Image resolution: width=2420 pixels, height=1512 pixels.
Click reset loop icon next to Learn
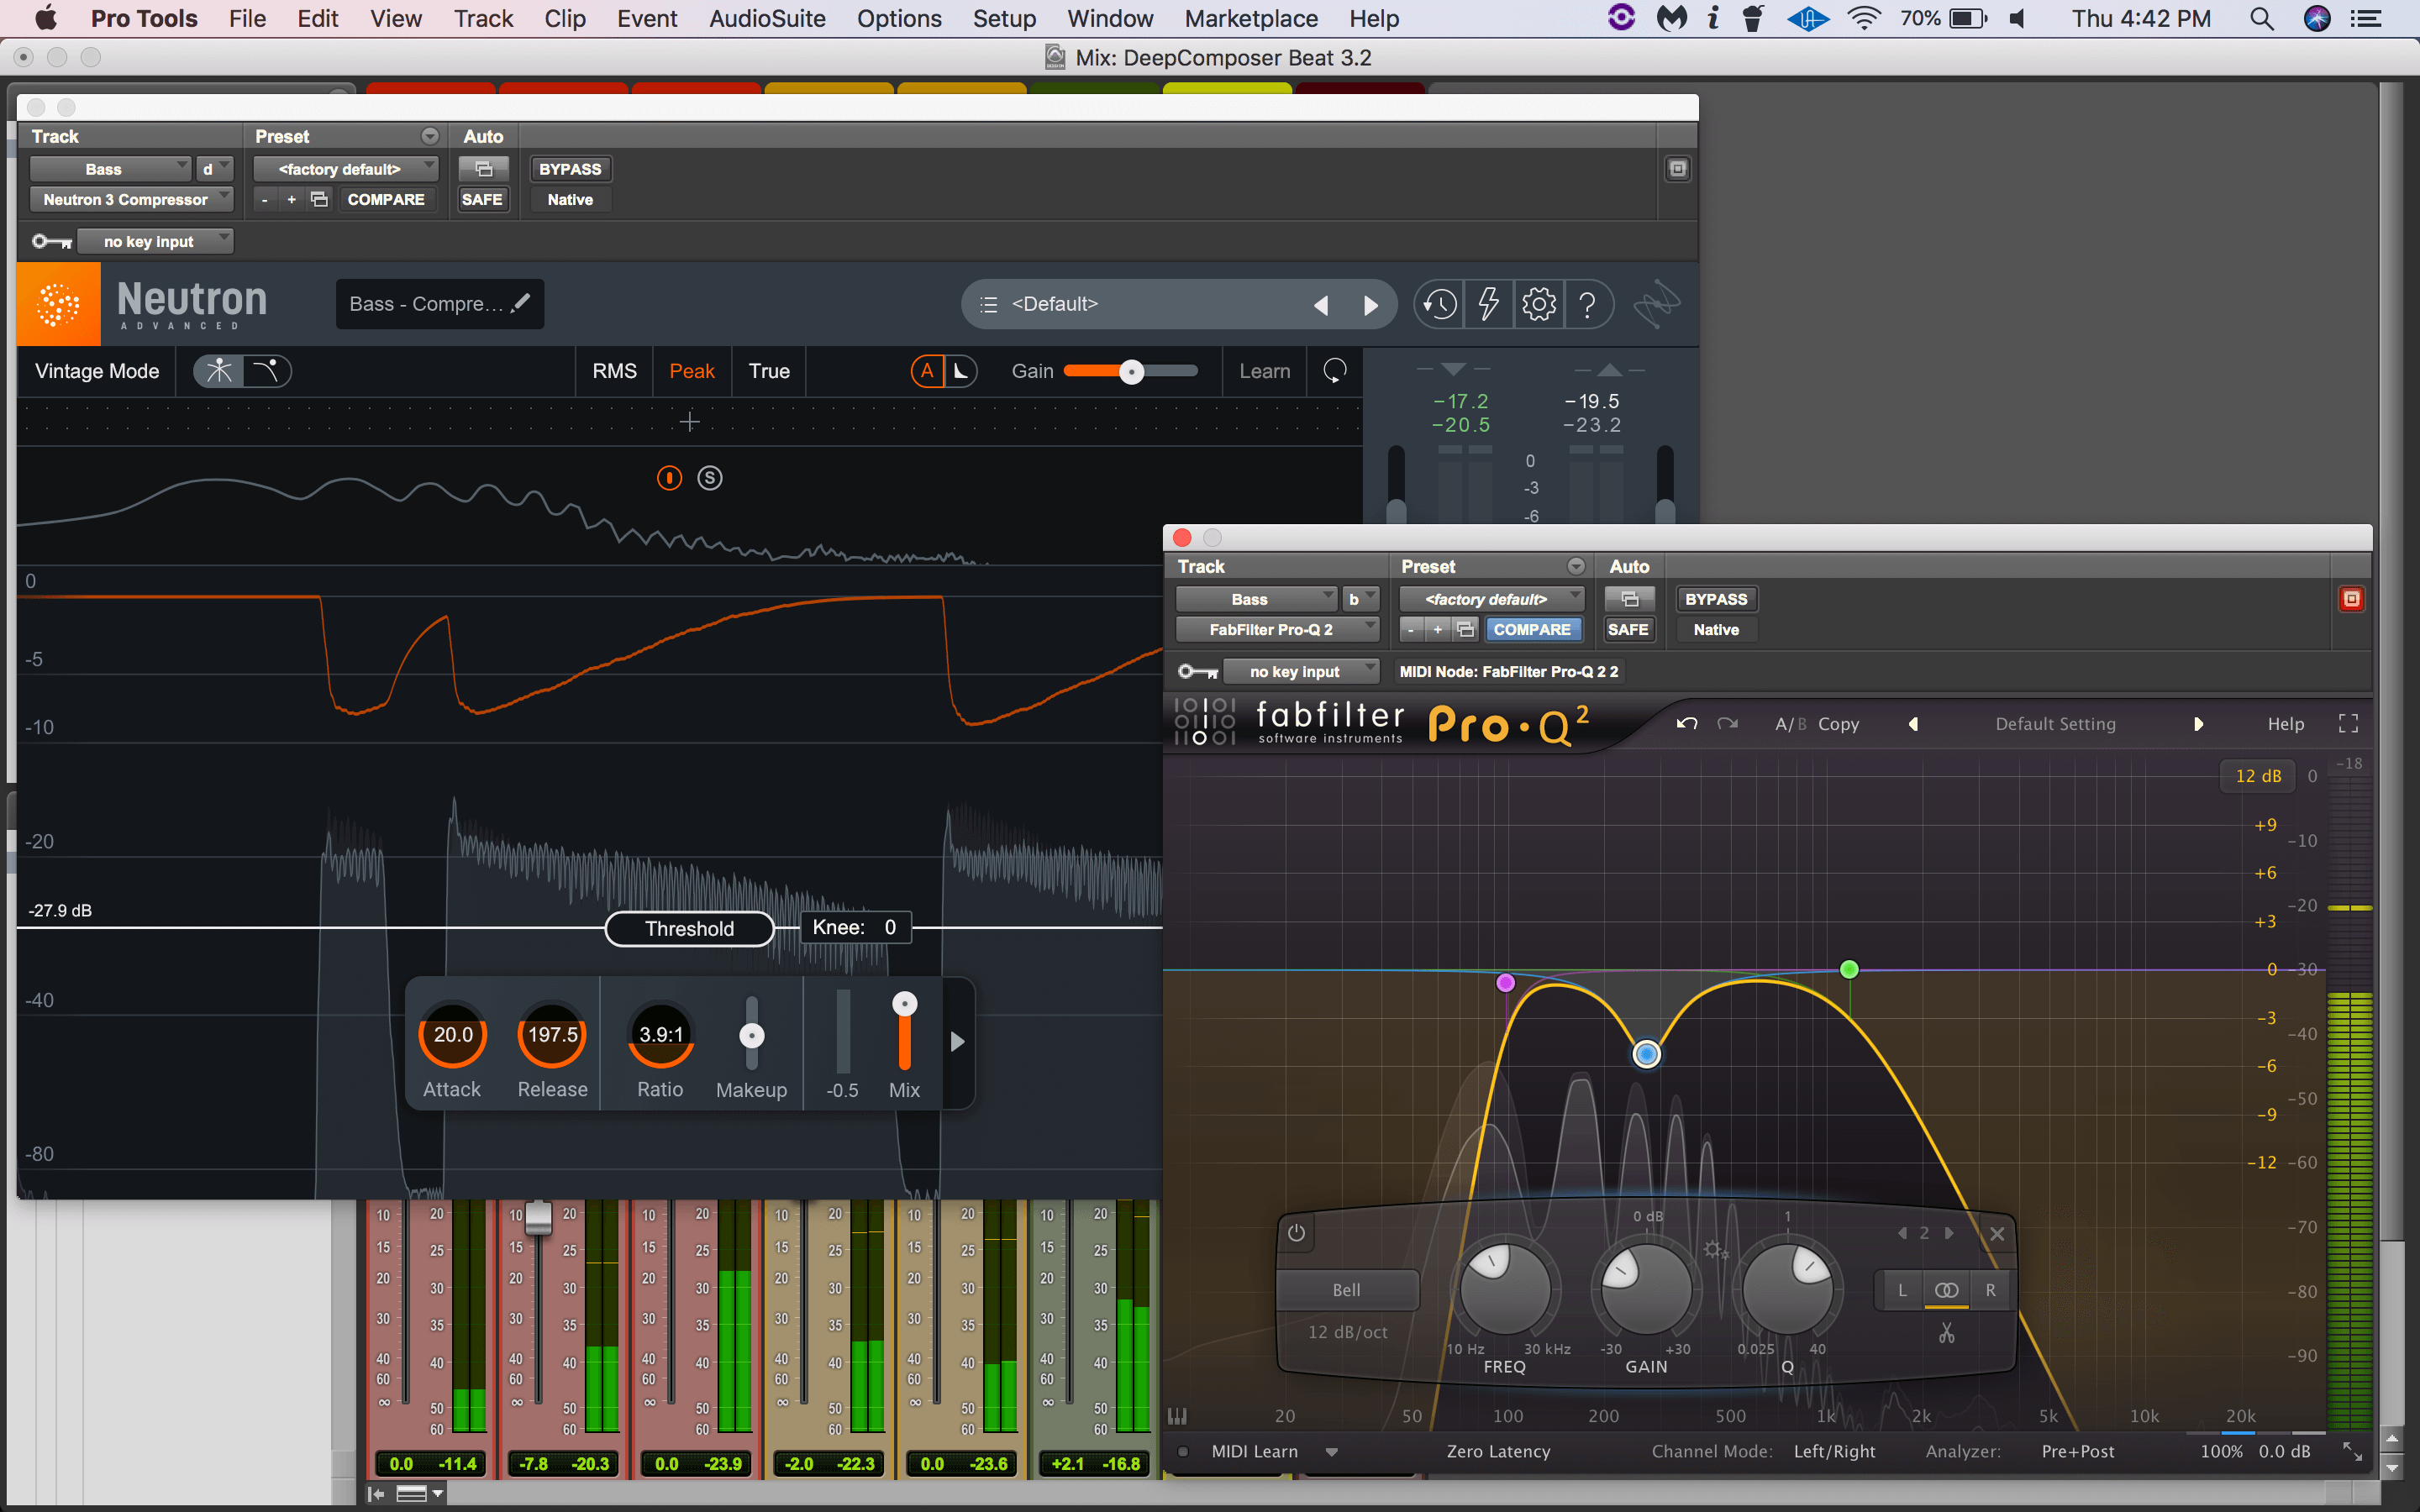point(1334,371)
